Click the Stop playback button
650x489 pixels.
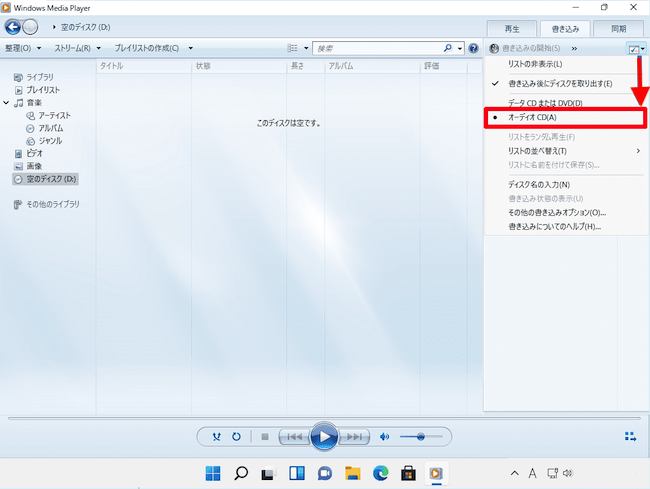click(x=265, y=437)
